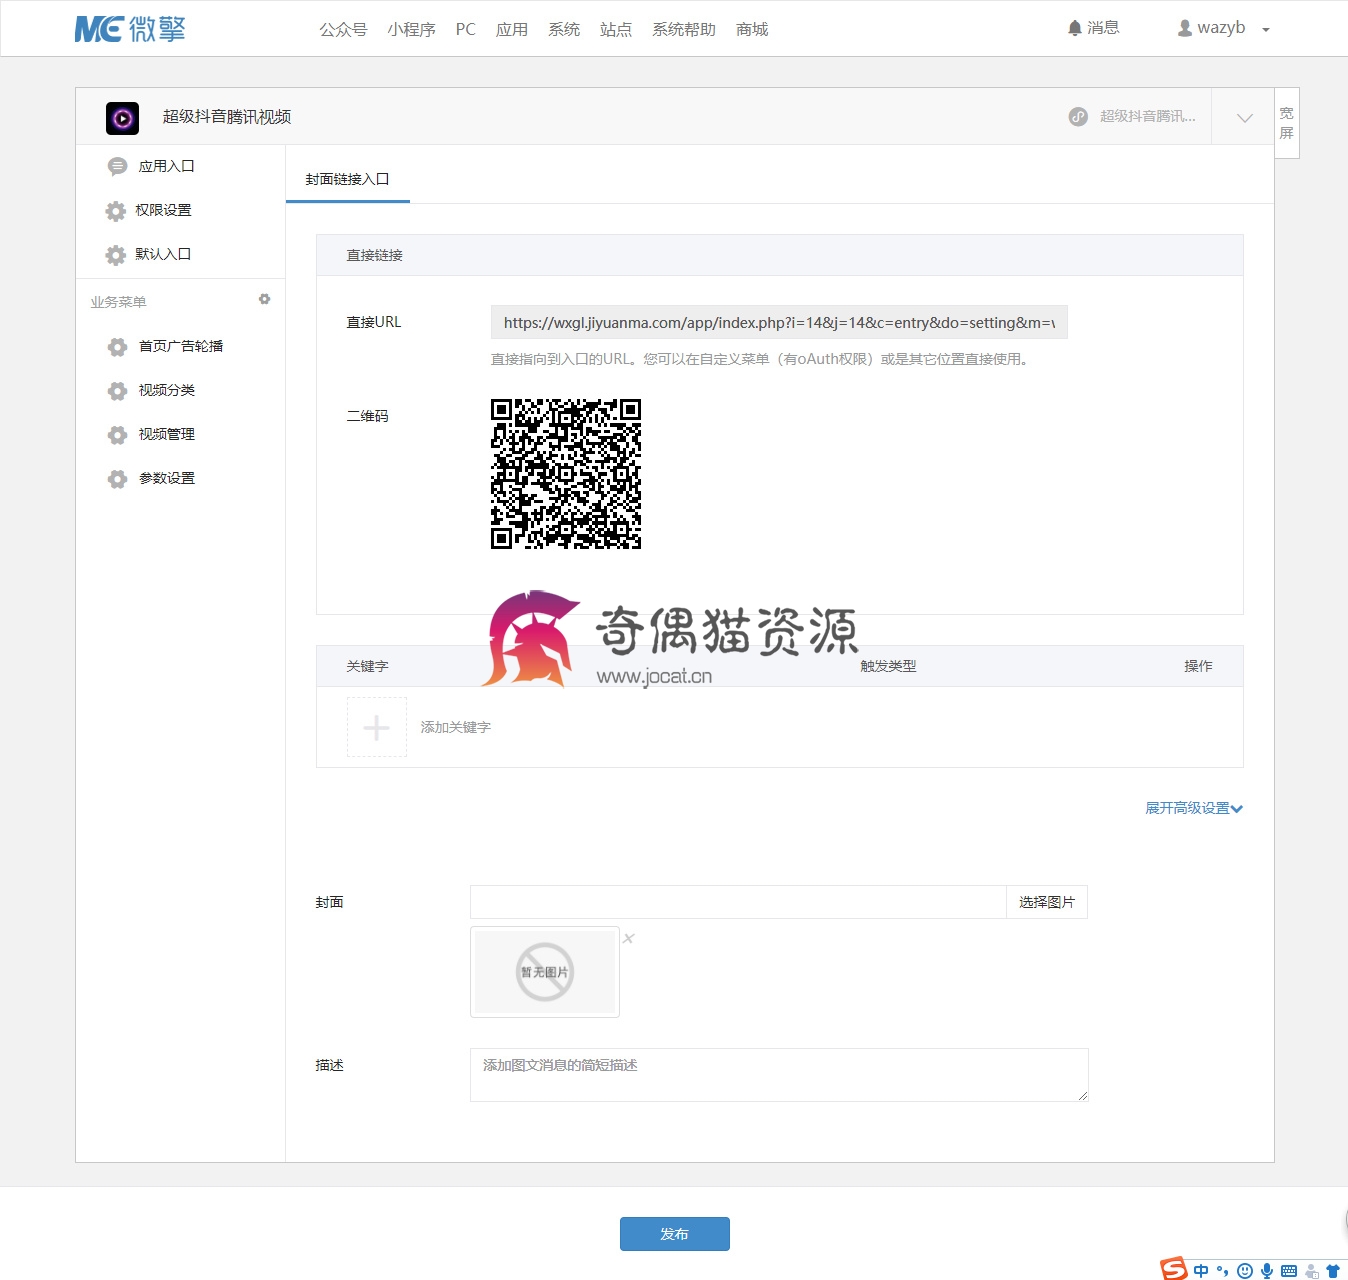The height and width of the screenshot is (1280, 1348).
Task: Open the 公众号 menu
Action: (343, 29)
